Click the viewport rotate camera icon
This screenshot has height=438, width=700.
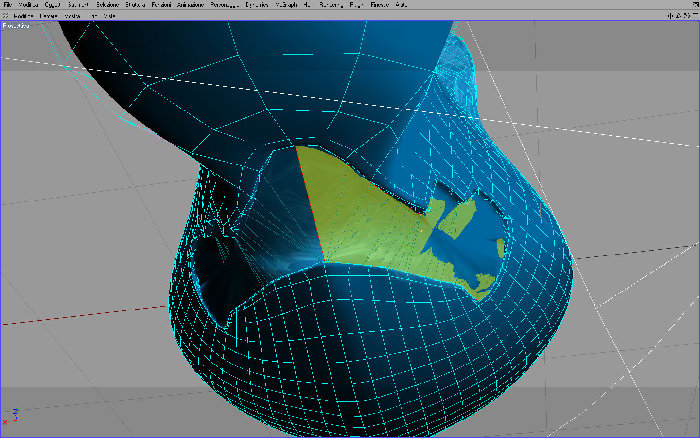point(686,16)
